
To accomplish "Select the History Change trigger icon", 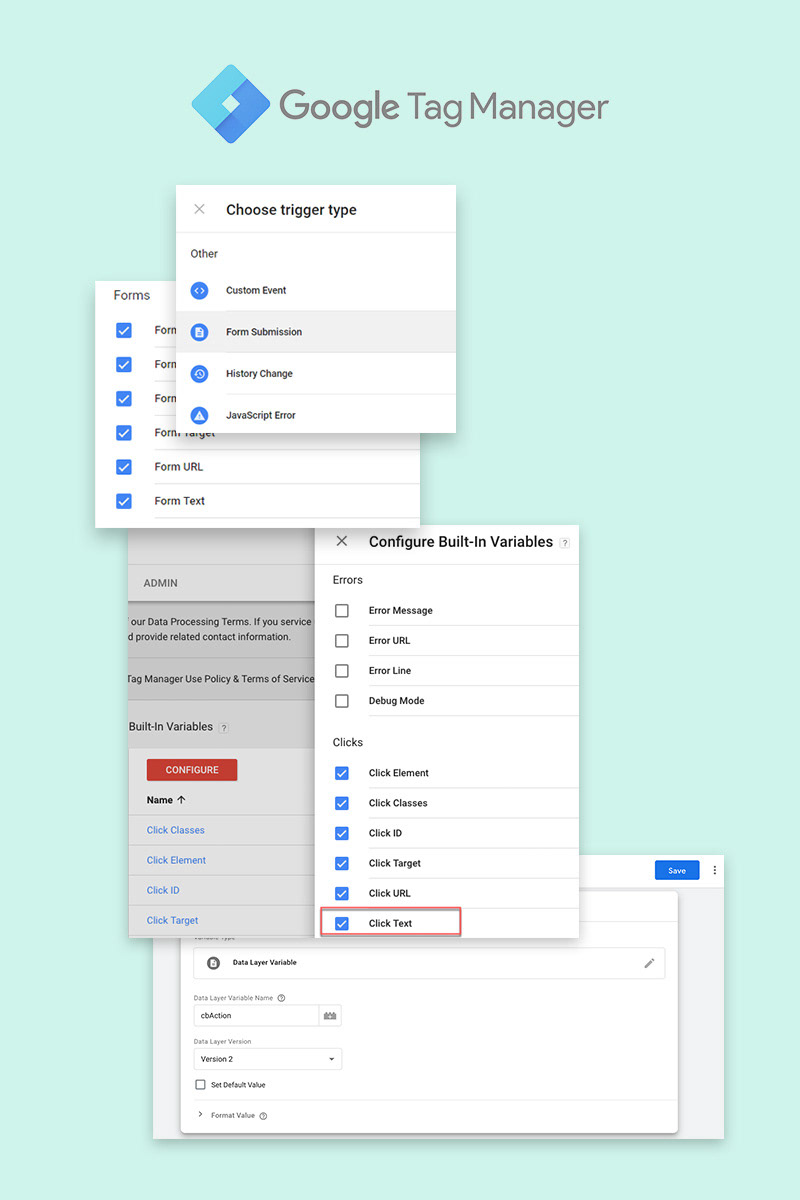I will coord(199,374).
